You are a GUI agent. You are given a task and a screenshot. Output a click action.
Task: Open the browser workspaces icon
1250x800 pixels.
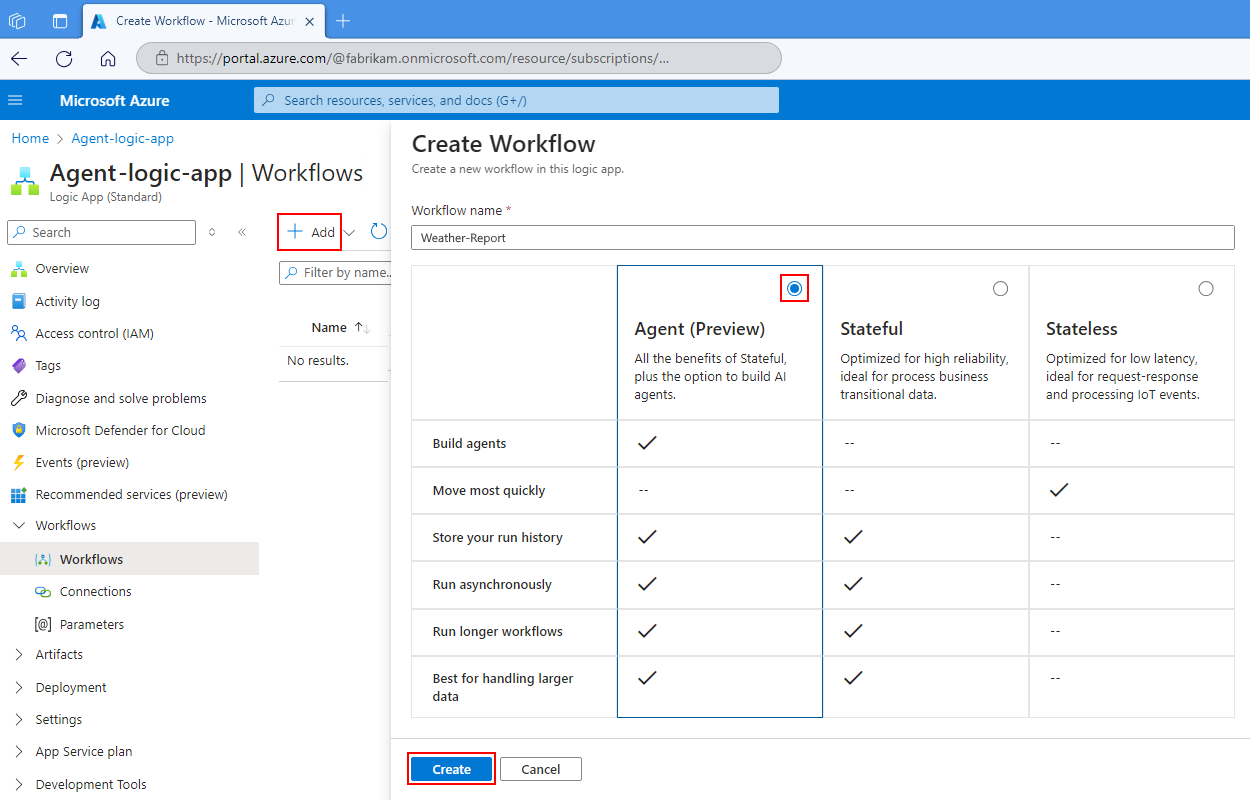pos(17,20)
